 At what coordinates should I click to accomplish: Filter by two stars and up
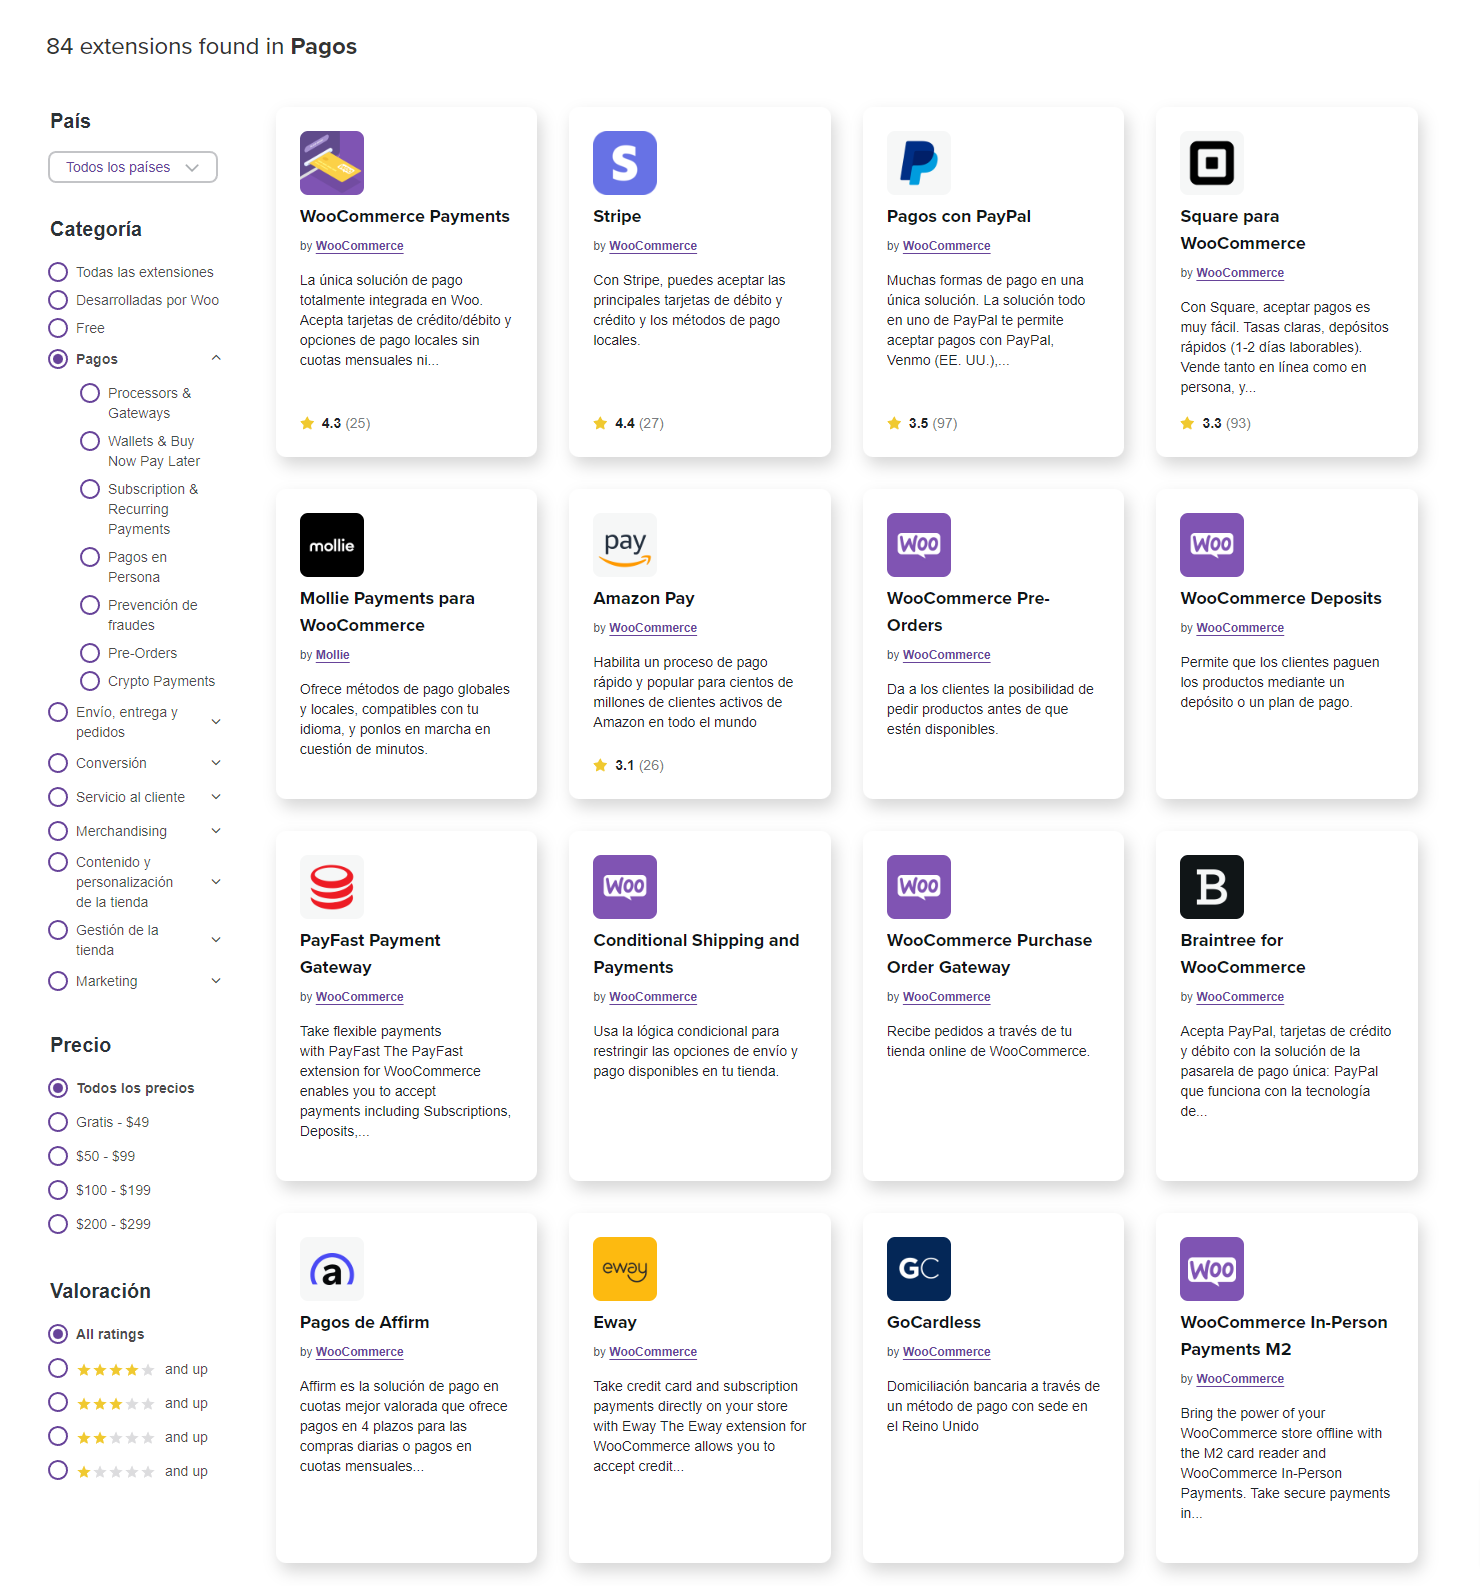point(58,1437)
